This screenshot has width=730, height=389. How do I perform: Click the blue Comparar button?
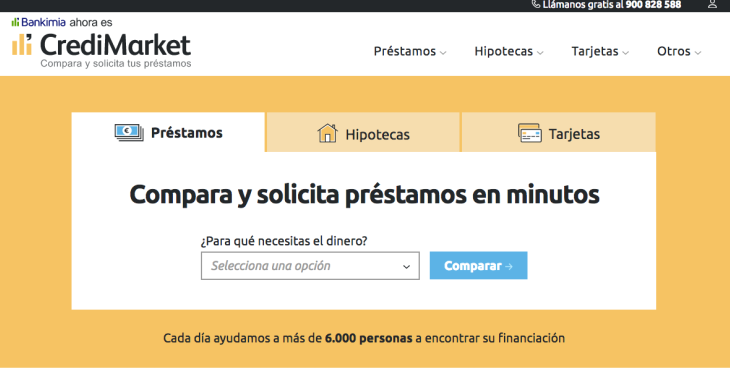point(478,266)
